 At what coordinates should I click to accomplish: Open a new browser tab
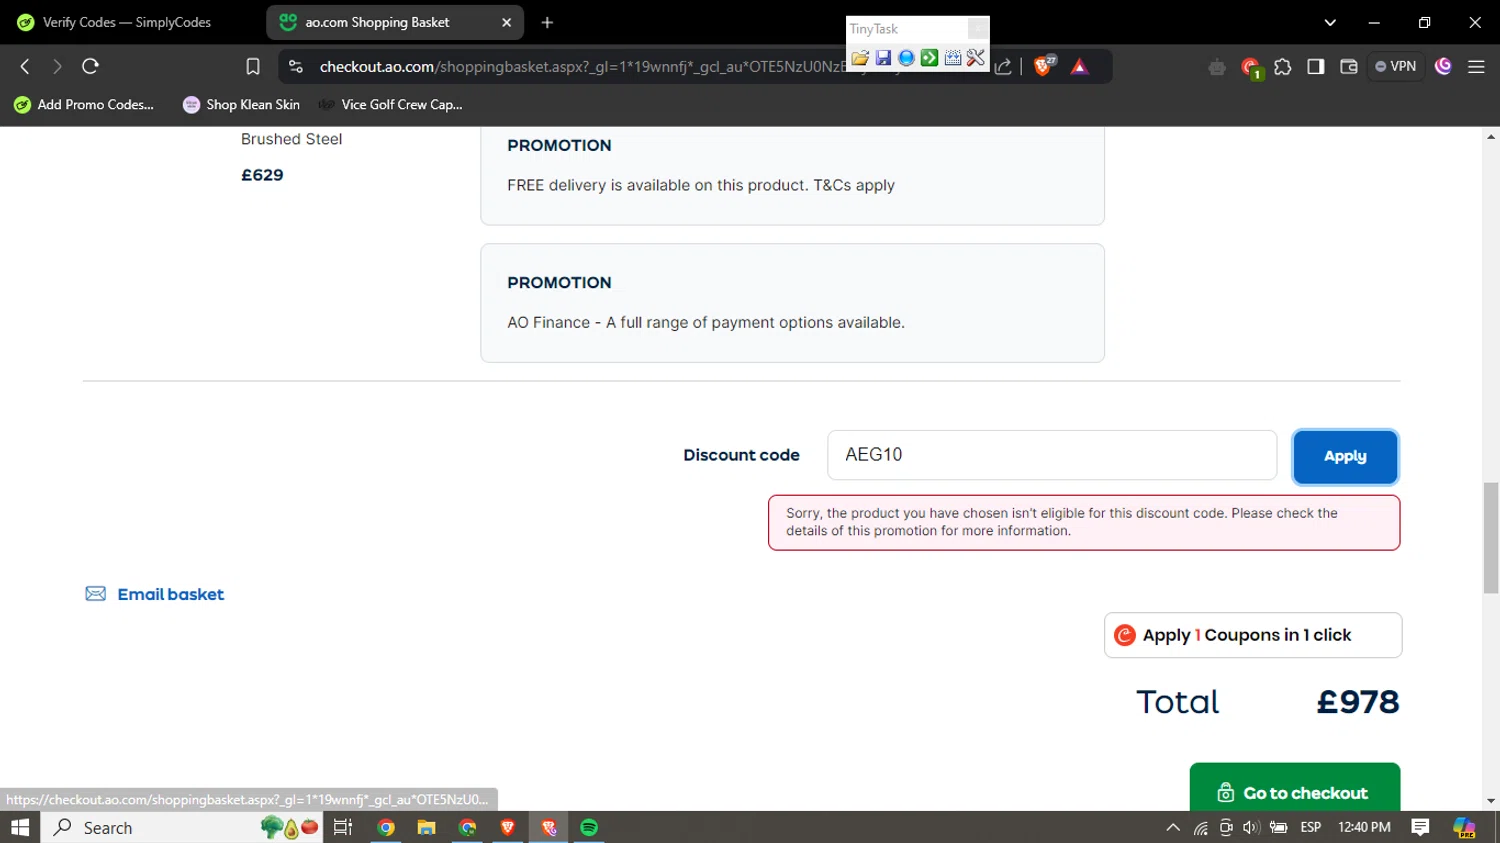click(x=547, y=22)
